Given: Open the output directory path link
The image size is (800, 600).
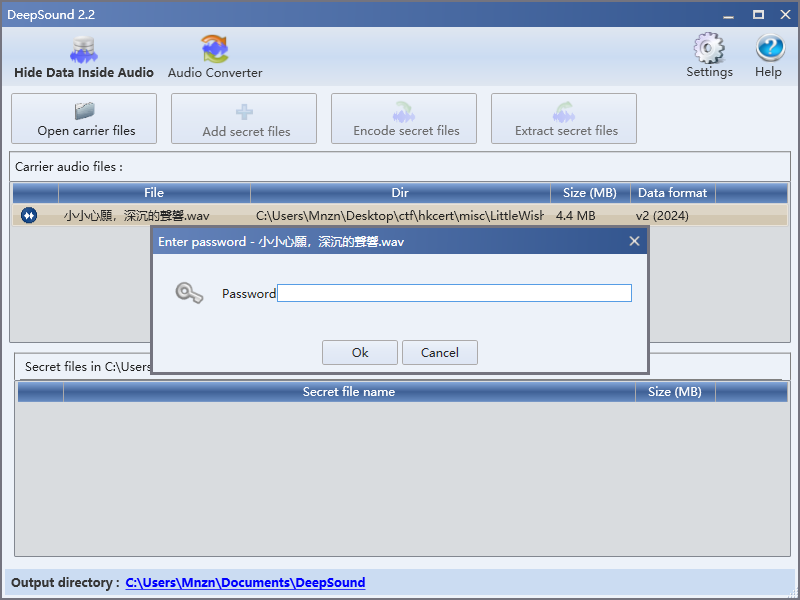Looking at the screenshot, I should pos(245,582).
